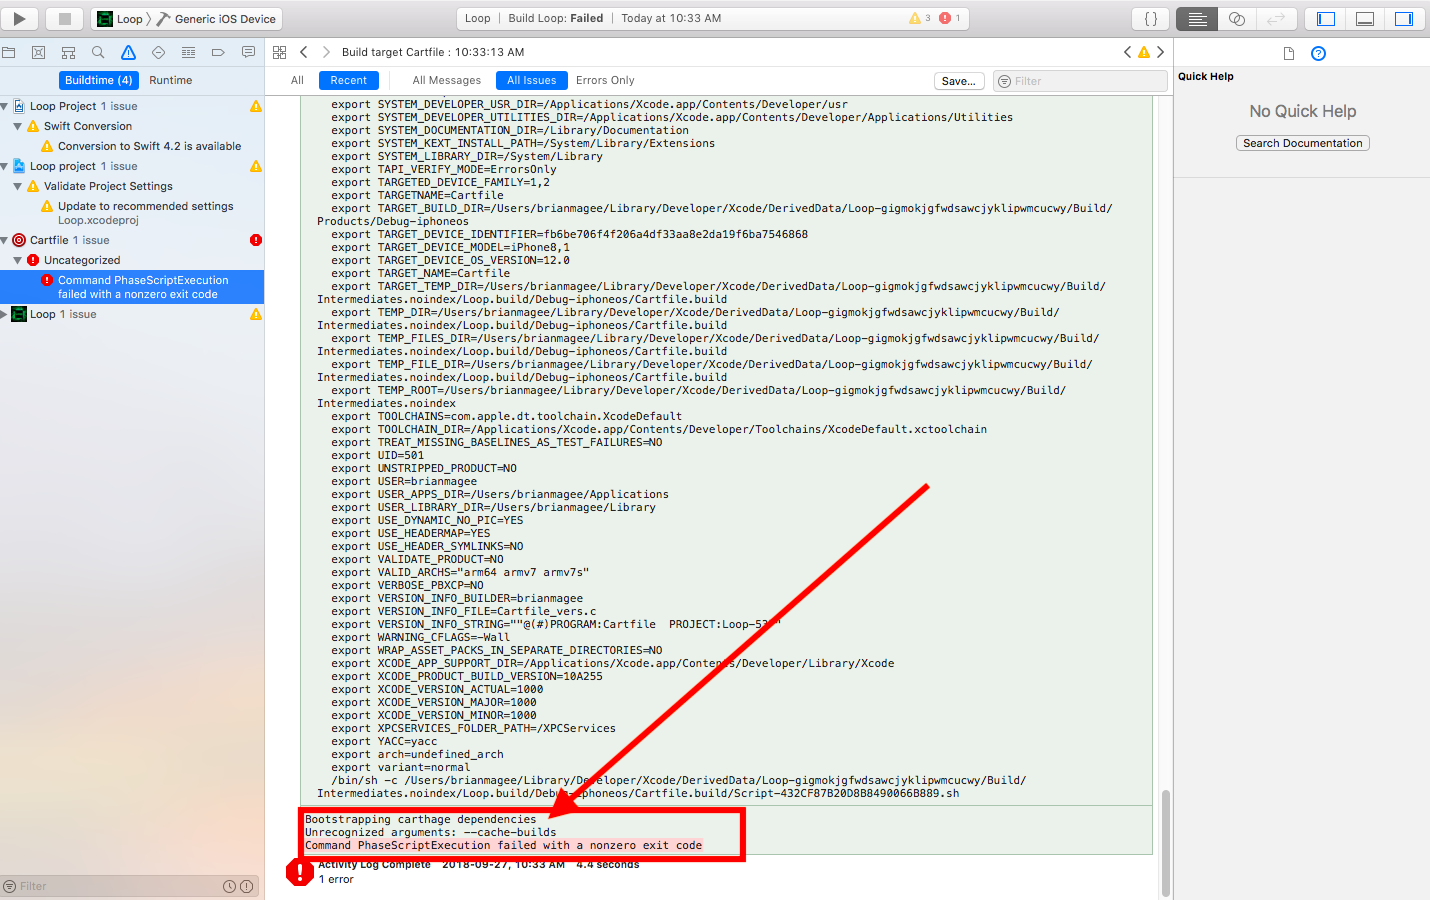1430x900 pixels.
Task: Toggle the Utilities panel visibility
Action: tap(1404, 18)
